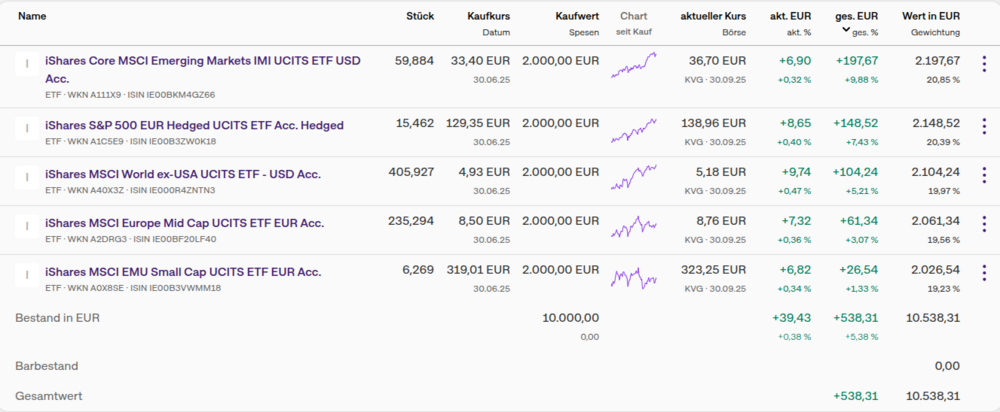Sort by Wert in EUR column header
The height and width of the screenshot is (412, 1000).
930,16
